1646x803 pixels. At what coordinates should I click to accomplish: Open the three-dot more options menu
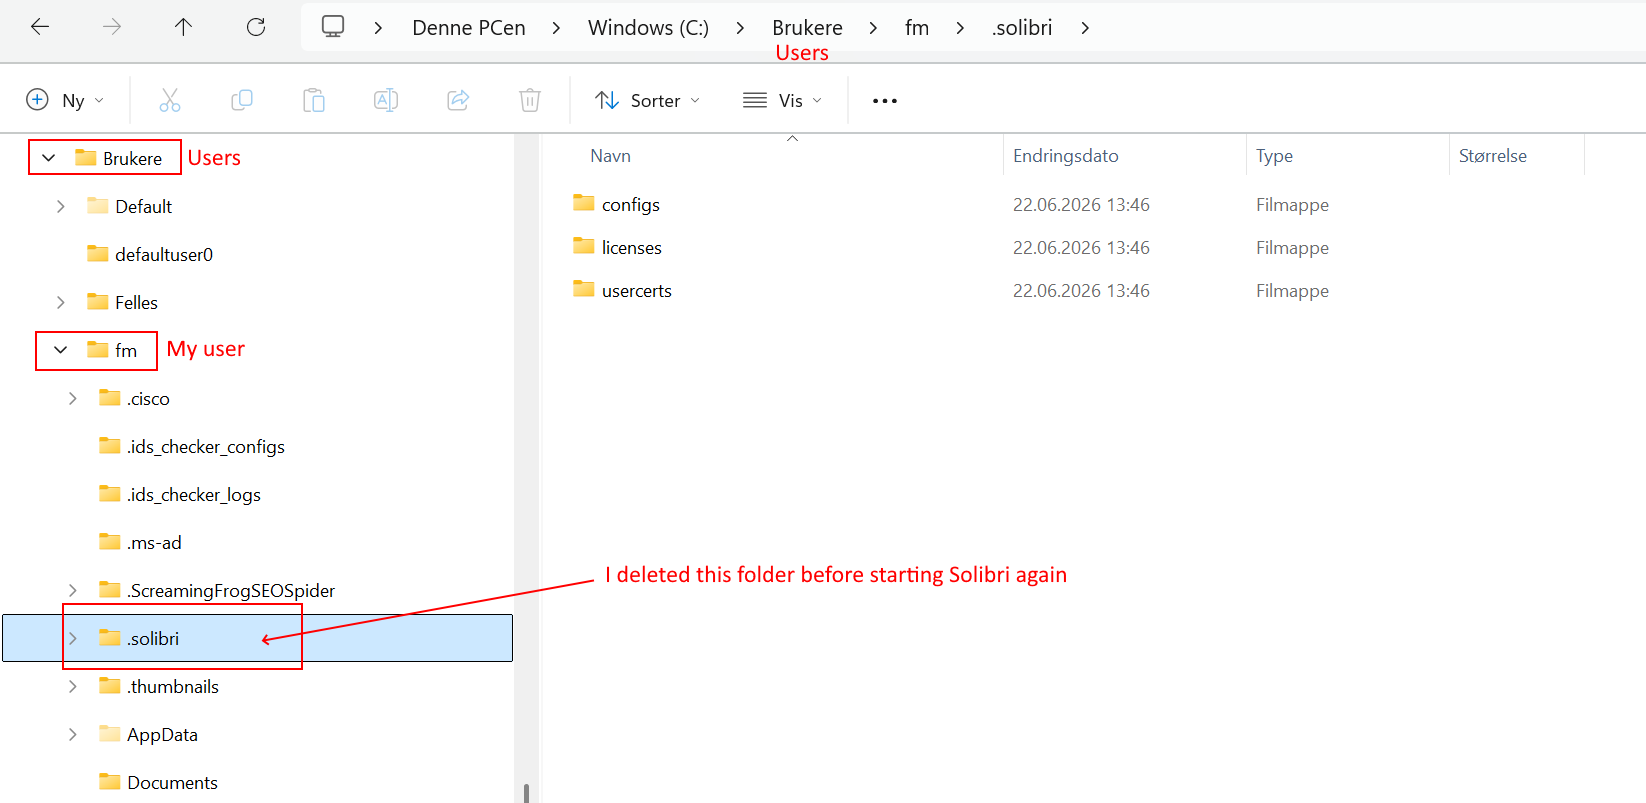885,101
